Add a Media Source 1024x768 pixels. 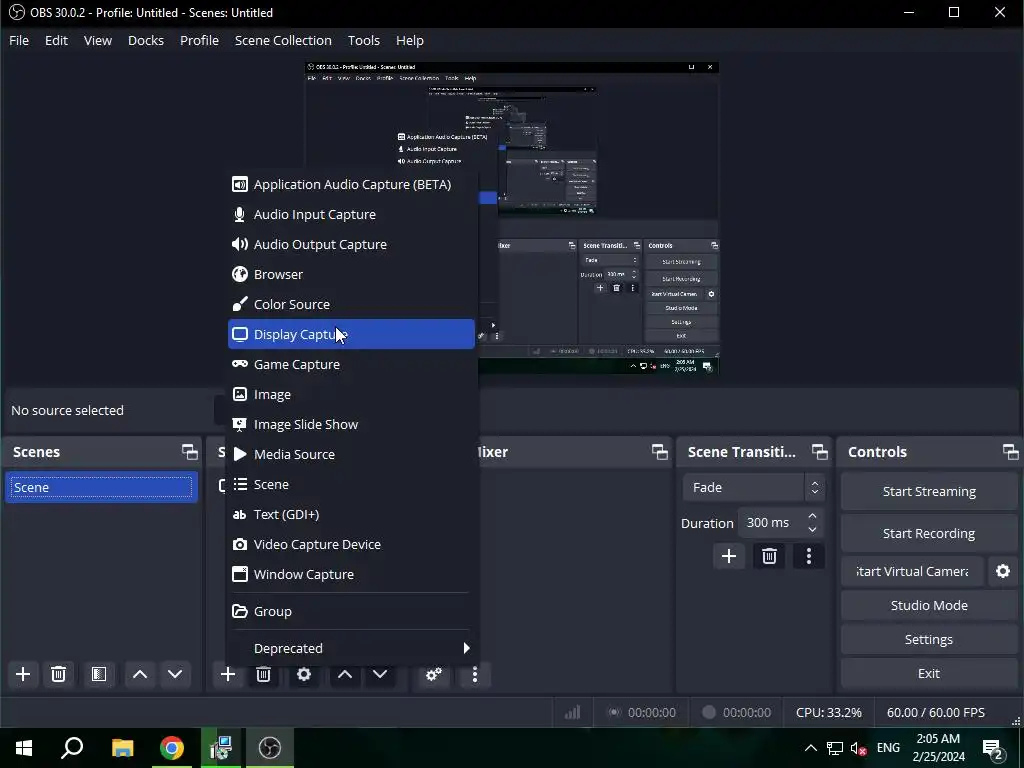pos(351,455)
